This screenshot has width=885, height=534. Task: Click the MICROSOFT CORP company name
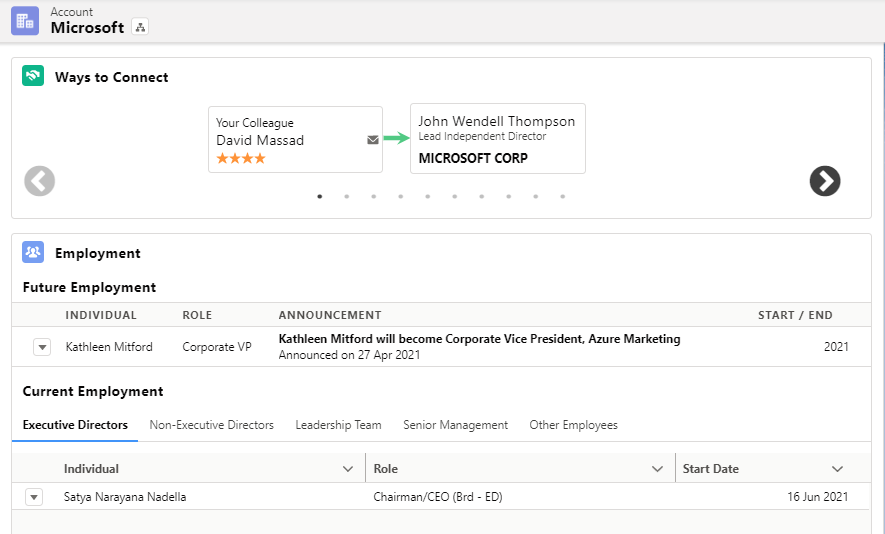tap(473, 158)
